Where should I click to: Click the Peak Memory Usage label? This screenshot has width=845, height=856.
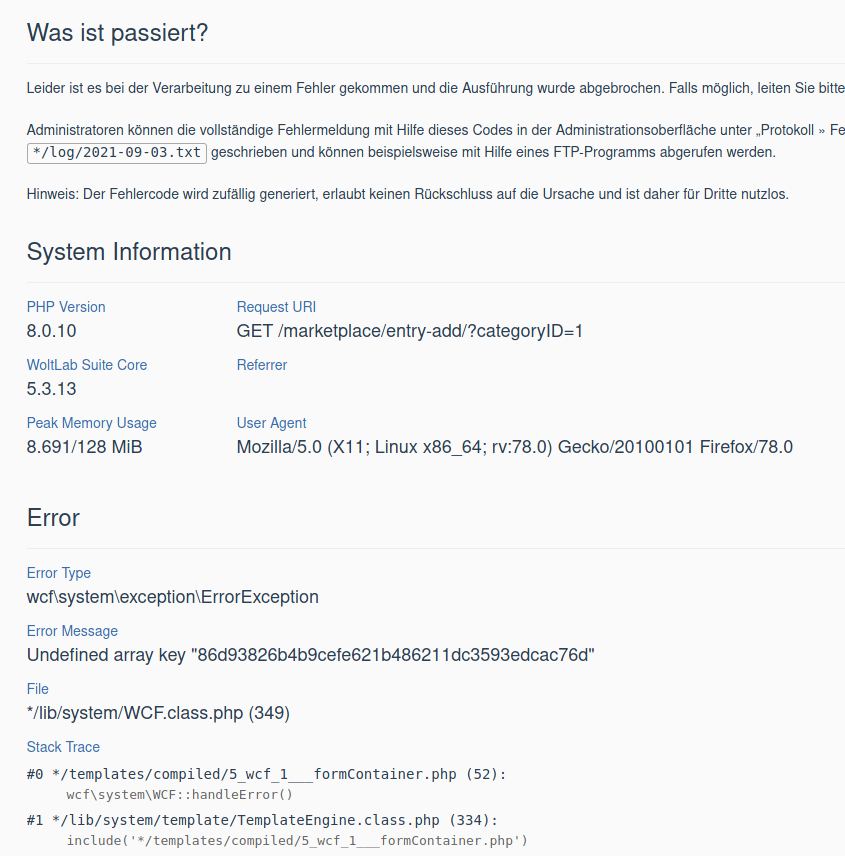coord(92,423)
